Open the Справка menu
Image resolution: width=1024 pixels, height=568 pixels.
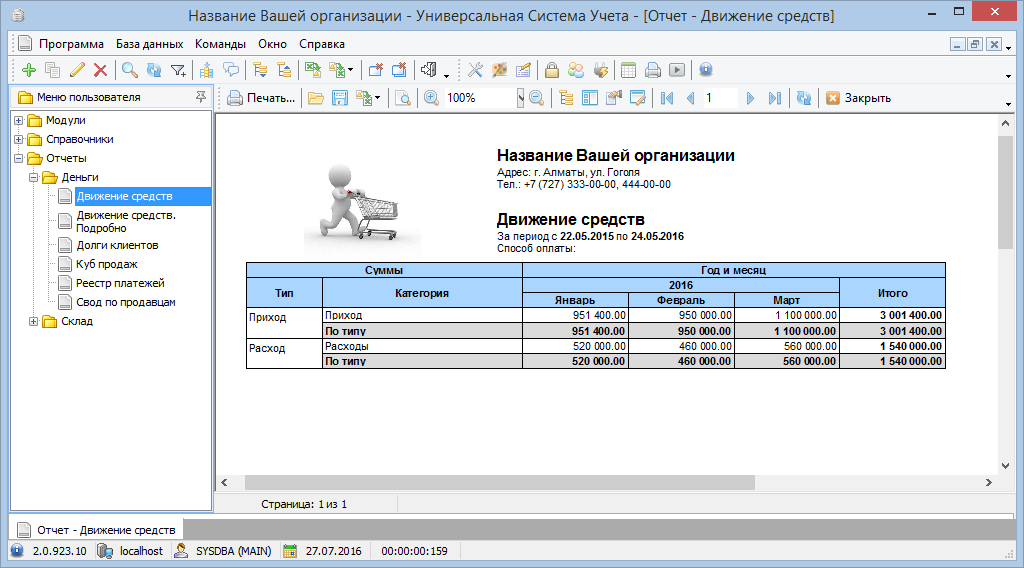[x=321, y=44]
